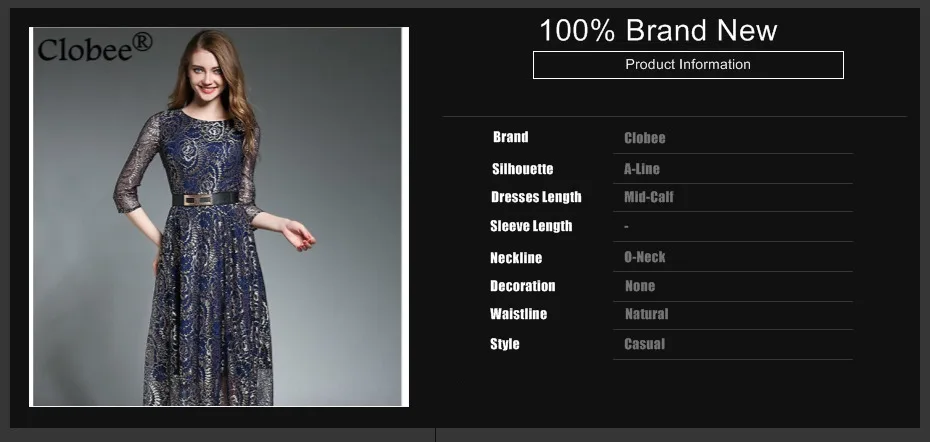Select the "Clobee" brand value
Image resolution: width=930 pixels, height=442 pixels.
point(645,138)
